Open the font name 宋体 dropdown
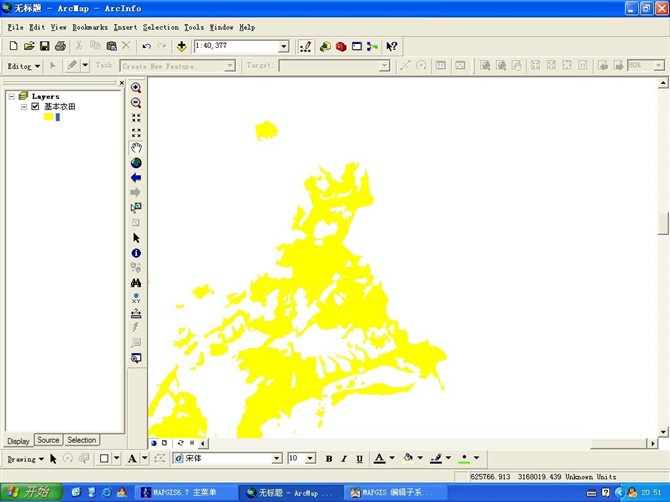Screen dimensions: 670x502 [277, 458]
